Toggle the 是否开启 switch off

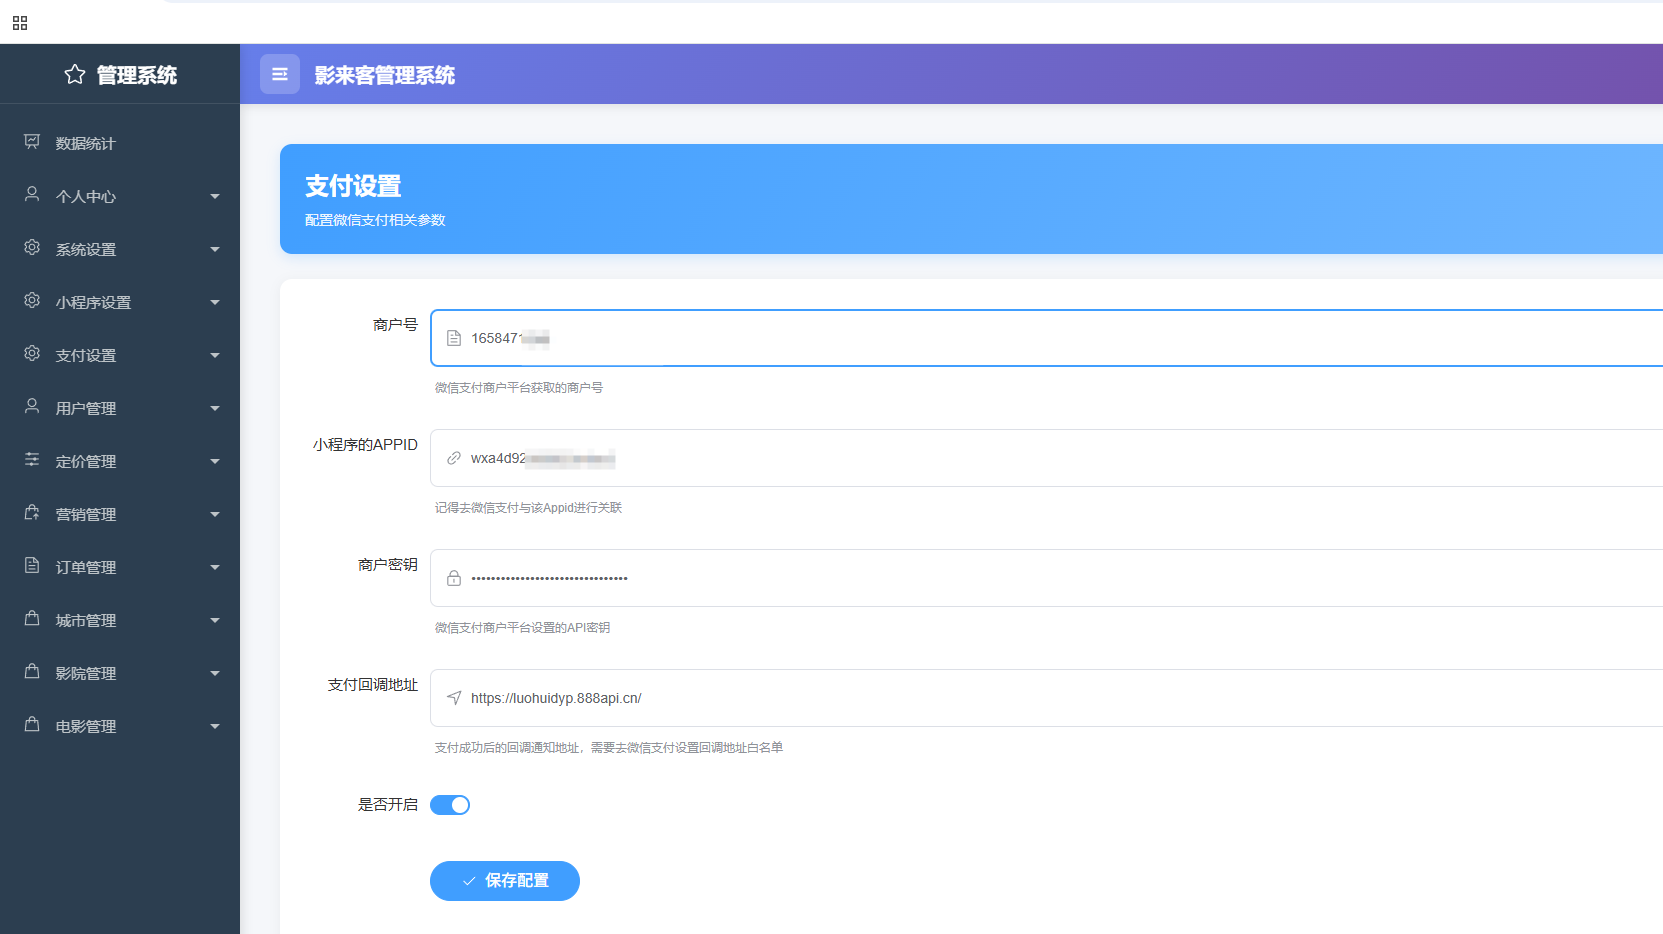(450, 805)
